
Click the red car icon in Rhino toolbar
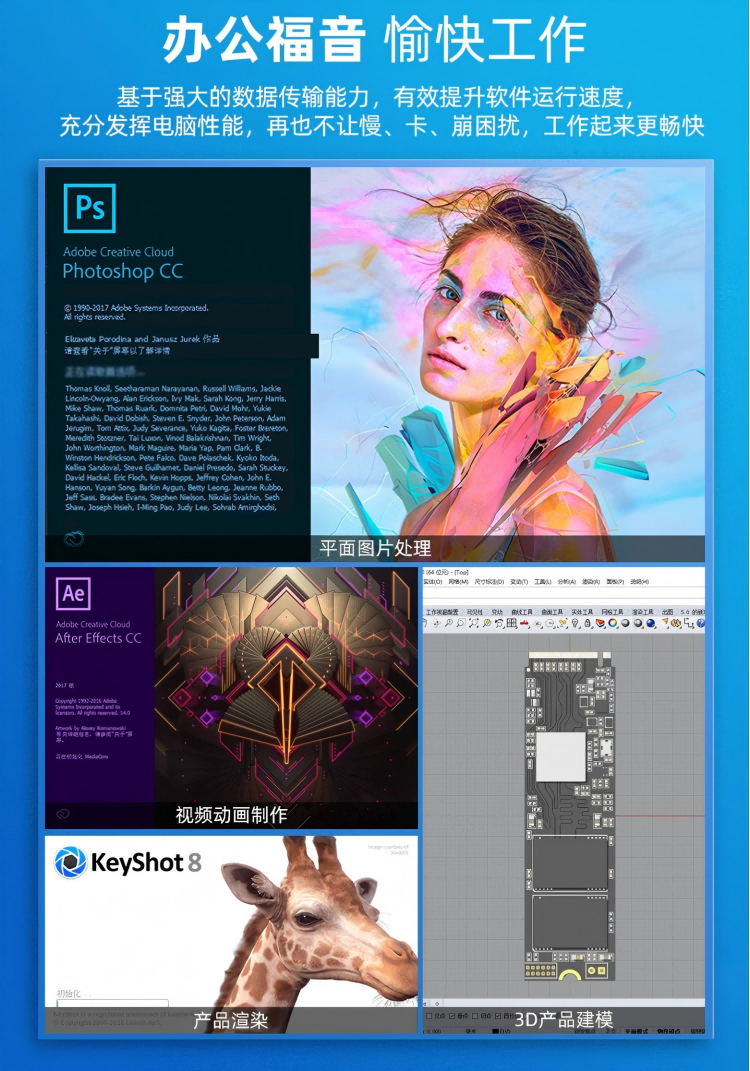point(525,623)
